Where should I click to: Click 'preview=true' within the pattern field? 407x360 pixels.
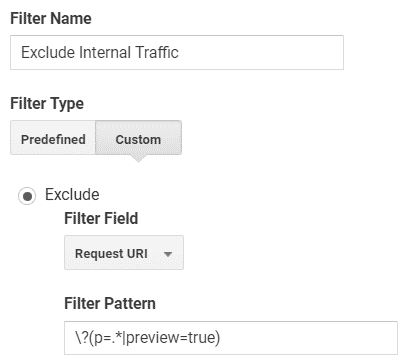pos(171,338)
